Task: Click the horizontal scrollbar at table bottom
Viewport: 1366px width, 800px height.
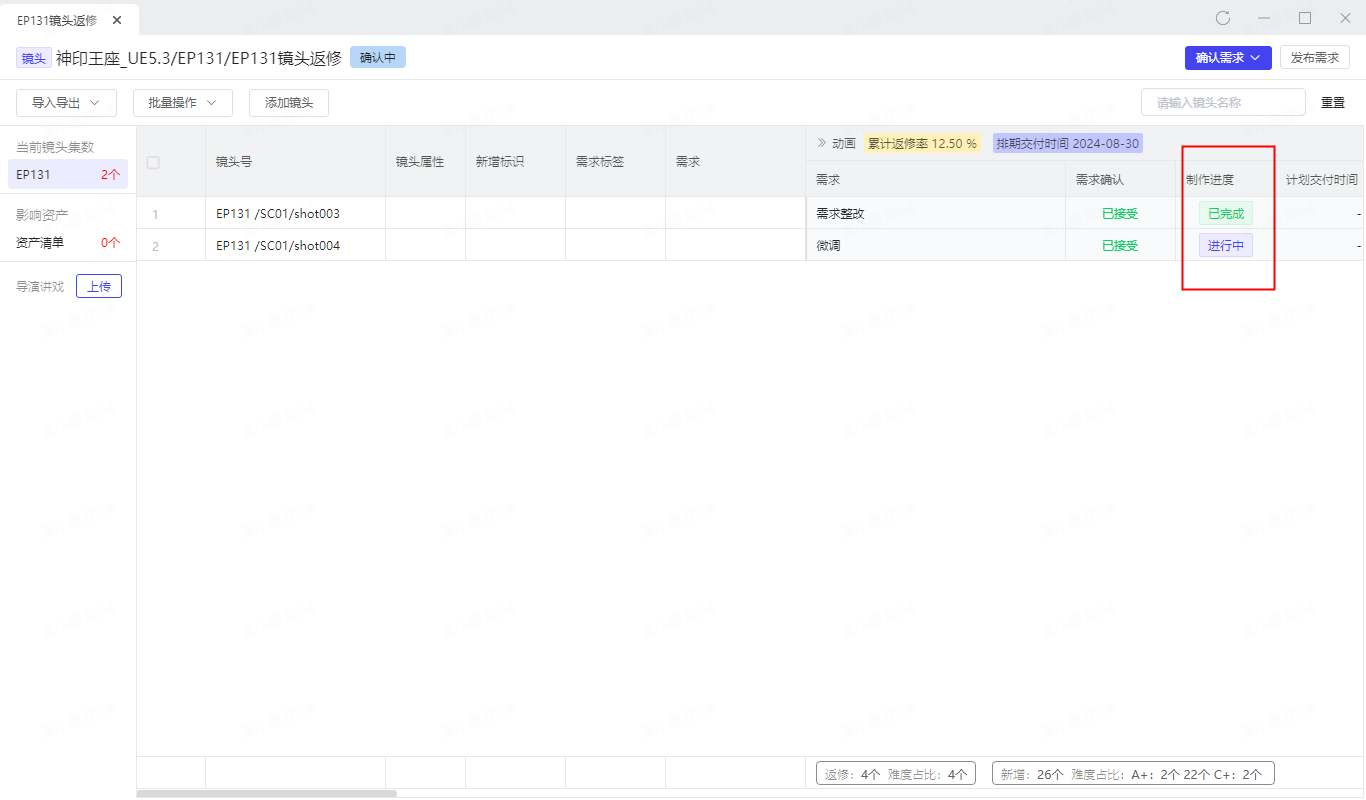Action: 266,794
